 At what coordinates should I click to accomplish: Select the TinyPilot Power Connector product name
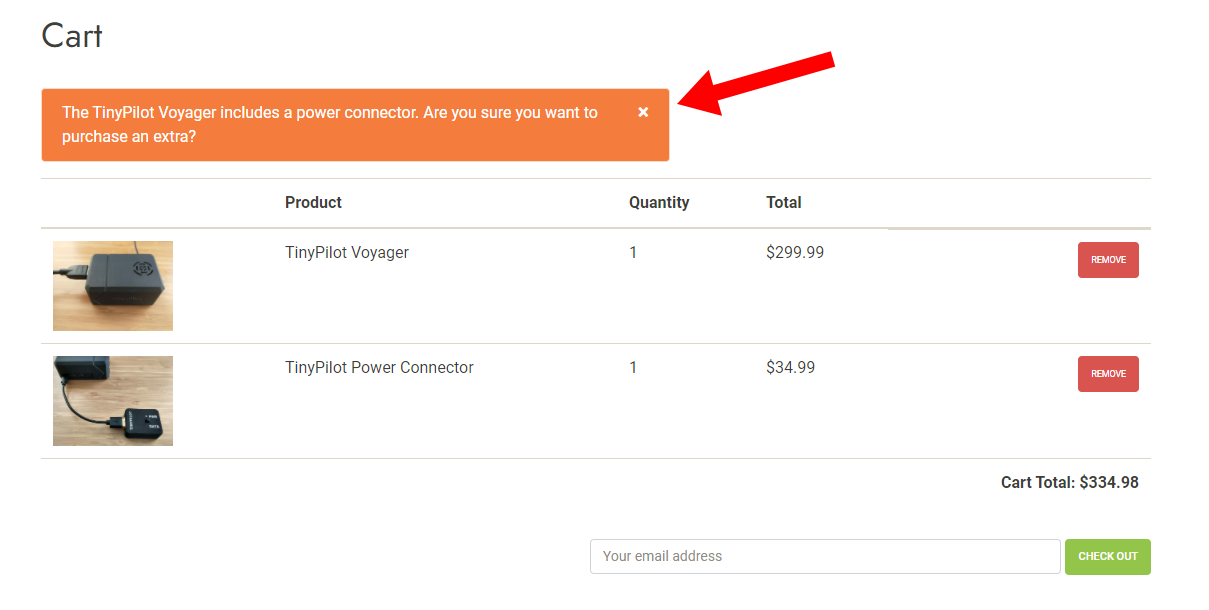pyautogui.click(x=379, y=367)
